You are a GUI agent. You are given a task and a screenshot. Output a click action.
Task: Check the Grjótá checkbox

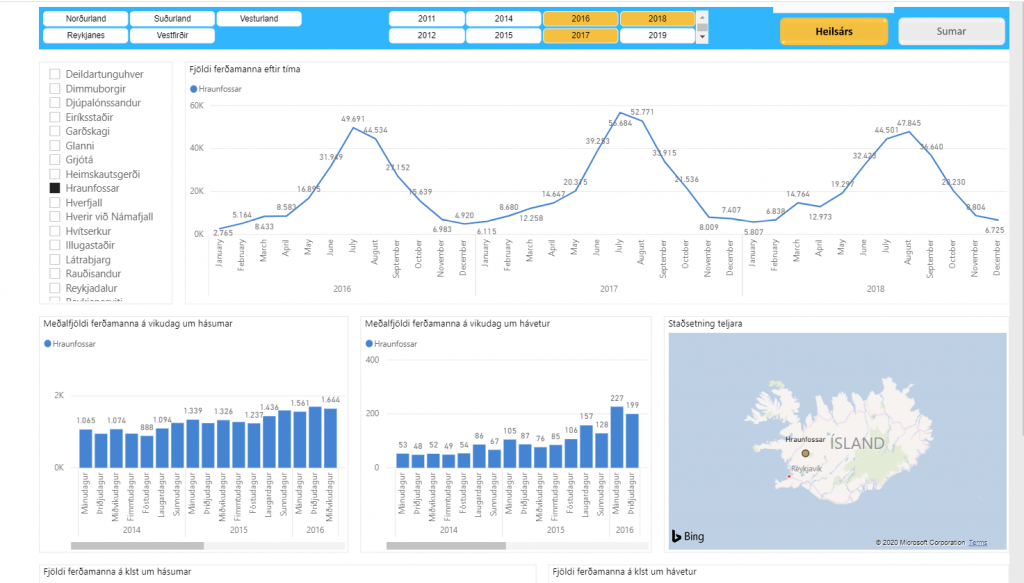pos(55,159)
